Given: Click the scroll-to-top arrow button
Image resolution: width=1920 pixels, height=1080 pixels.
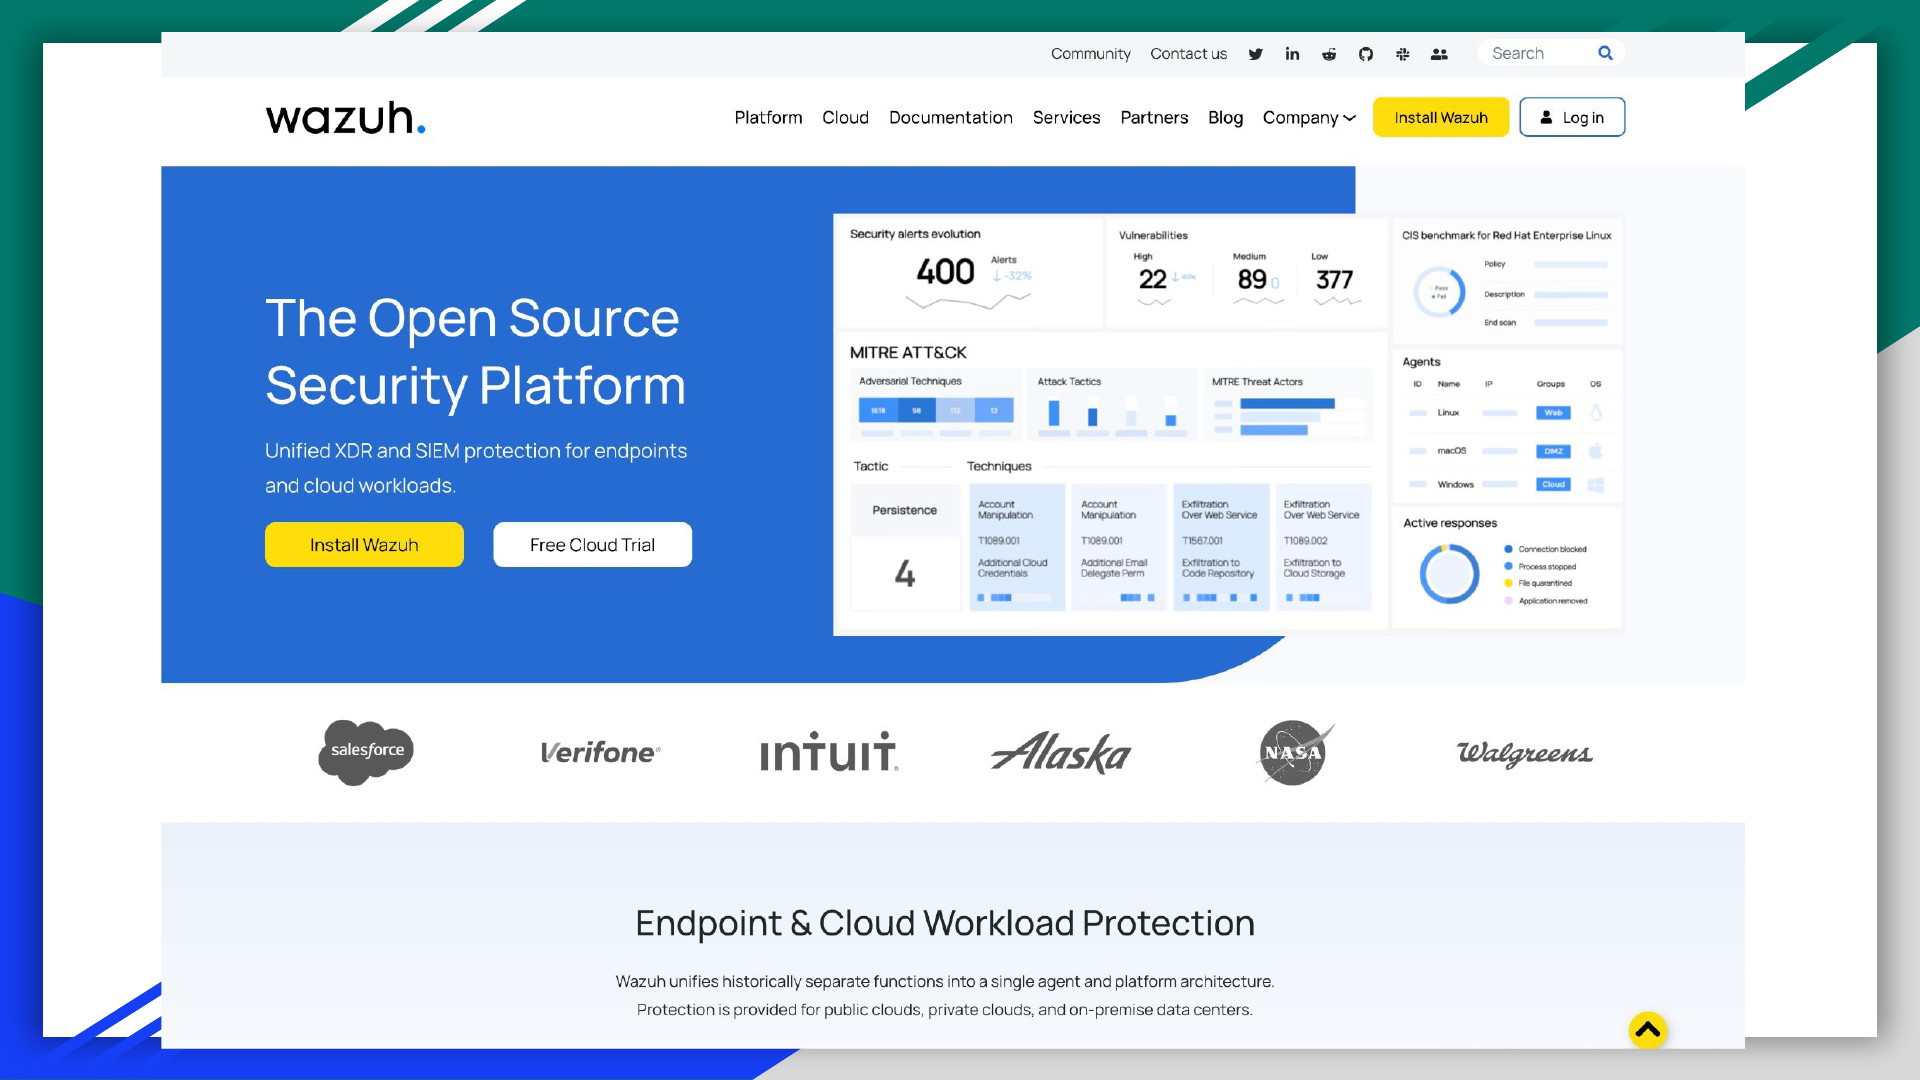Looking at the screenshot, I should coord(1648,1029).
